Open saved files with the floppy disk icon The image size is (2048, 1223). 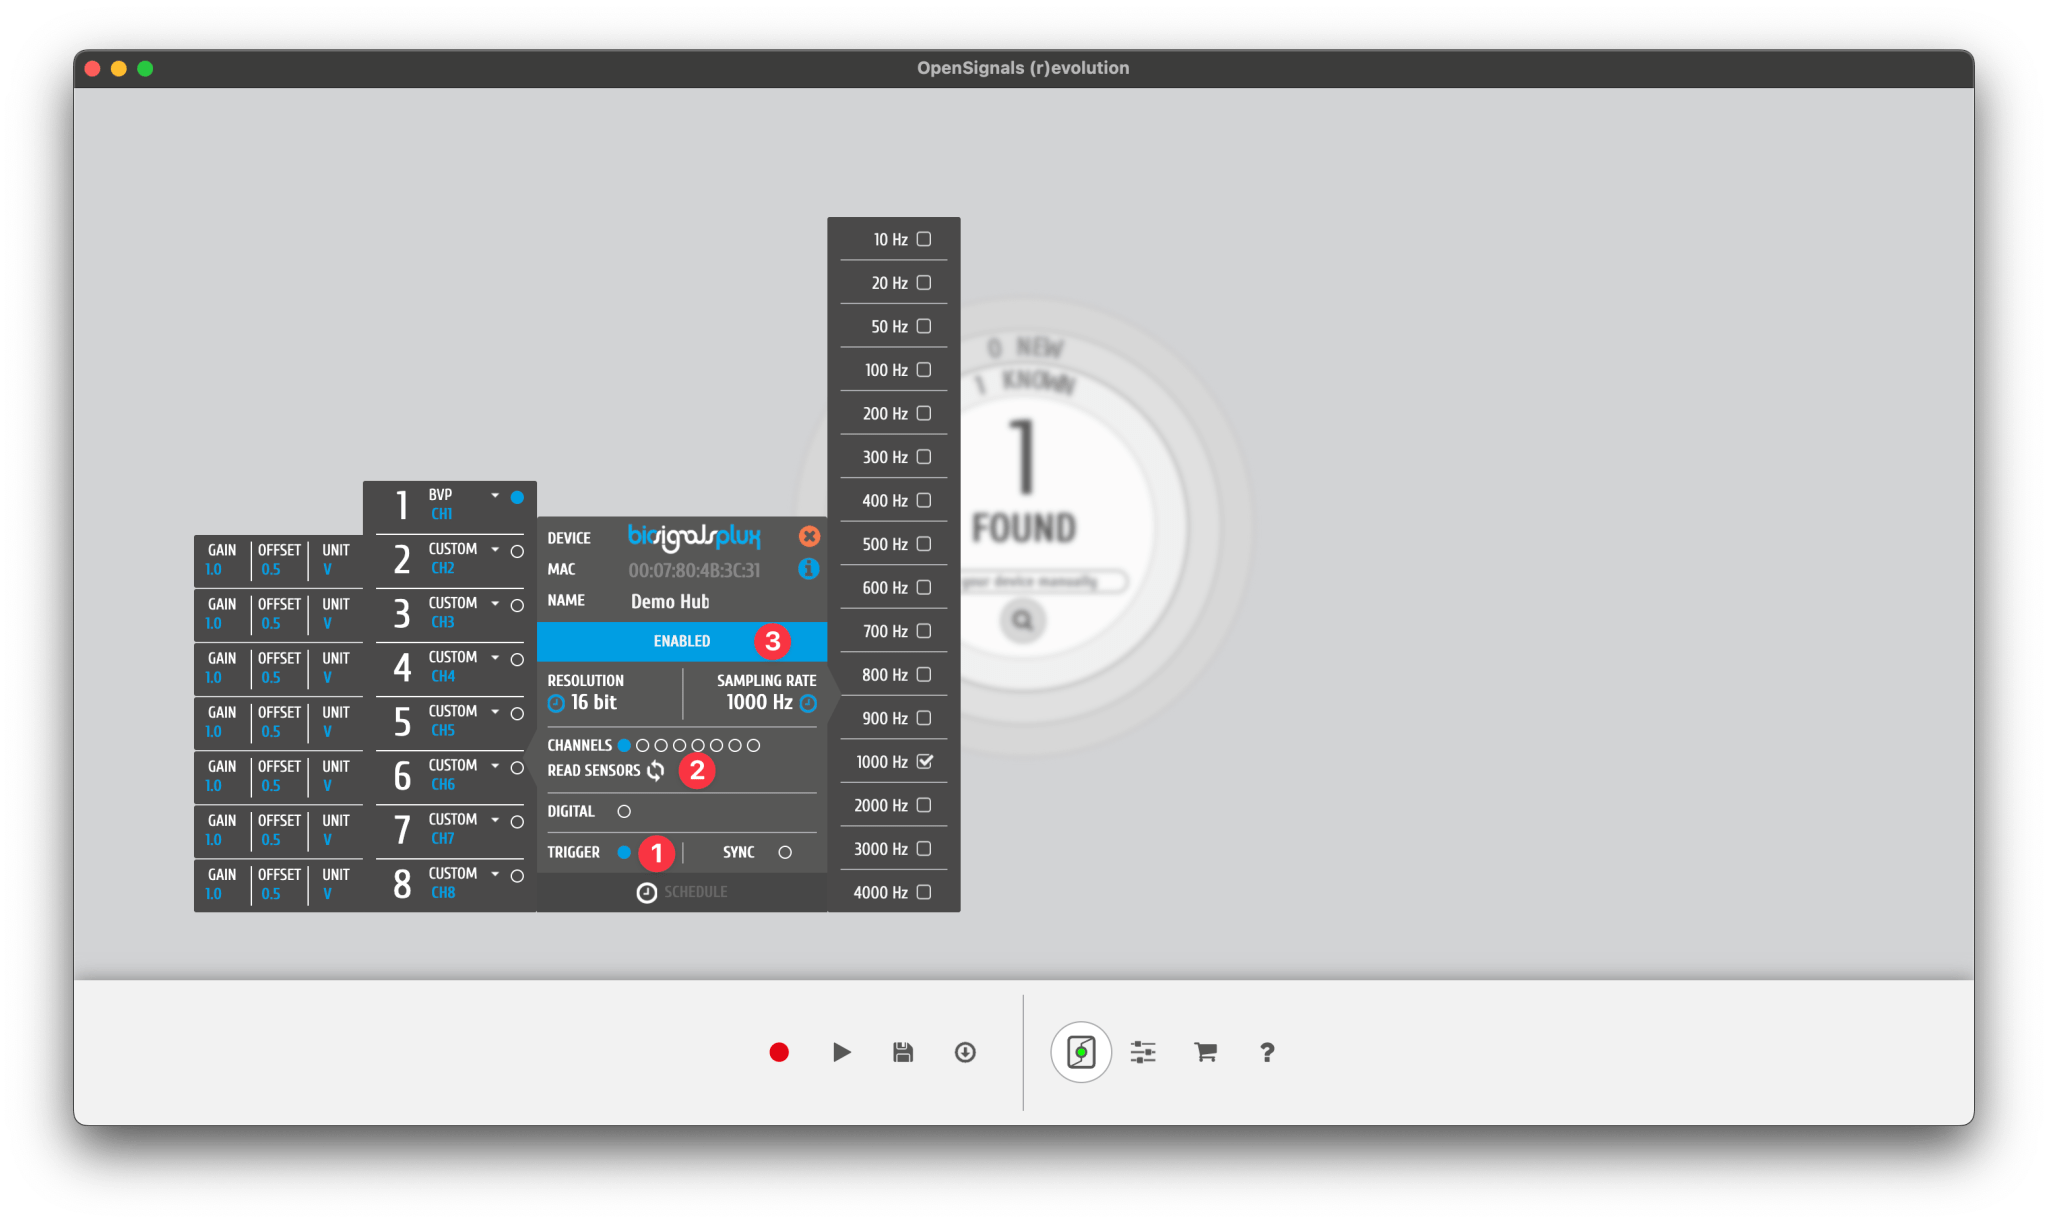pos(902,1052)
